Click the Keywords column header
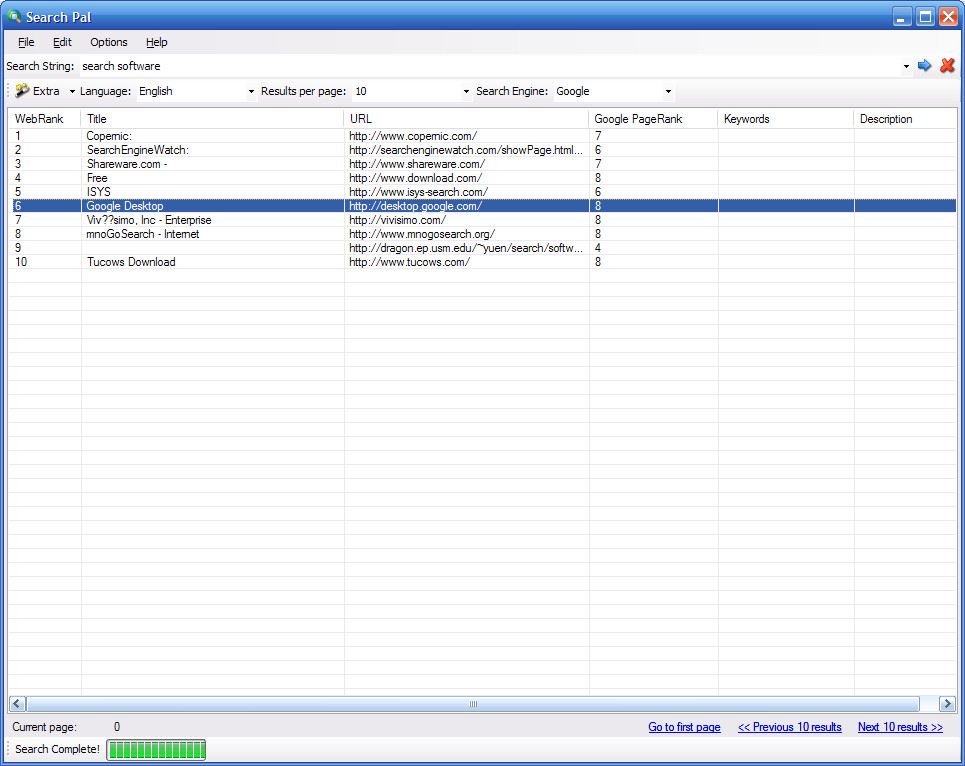The width and height of the screenshot is (965, 766). pyautogui.click(x=785, y=119)
